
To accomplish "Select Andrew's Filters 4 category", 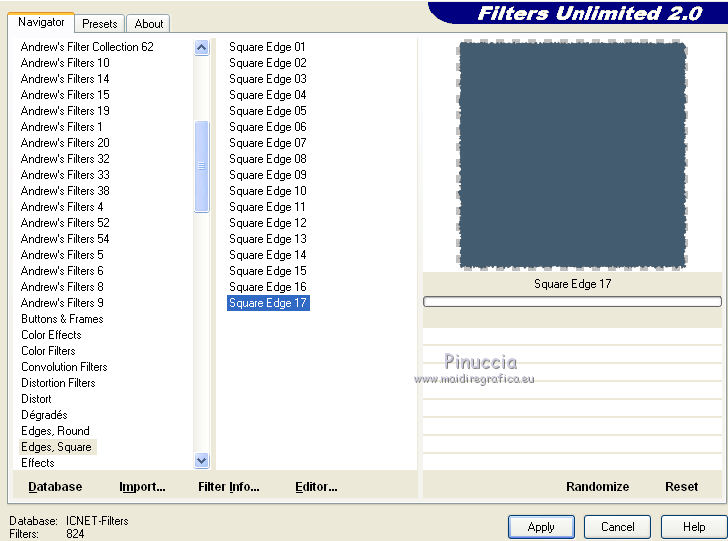I will pos(62,207).
